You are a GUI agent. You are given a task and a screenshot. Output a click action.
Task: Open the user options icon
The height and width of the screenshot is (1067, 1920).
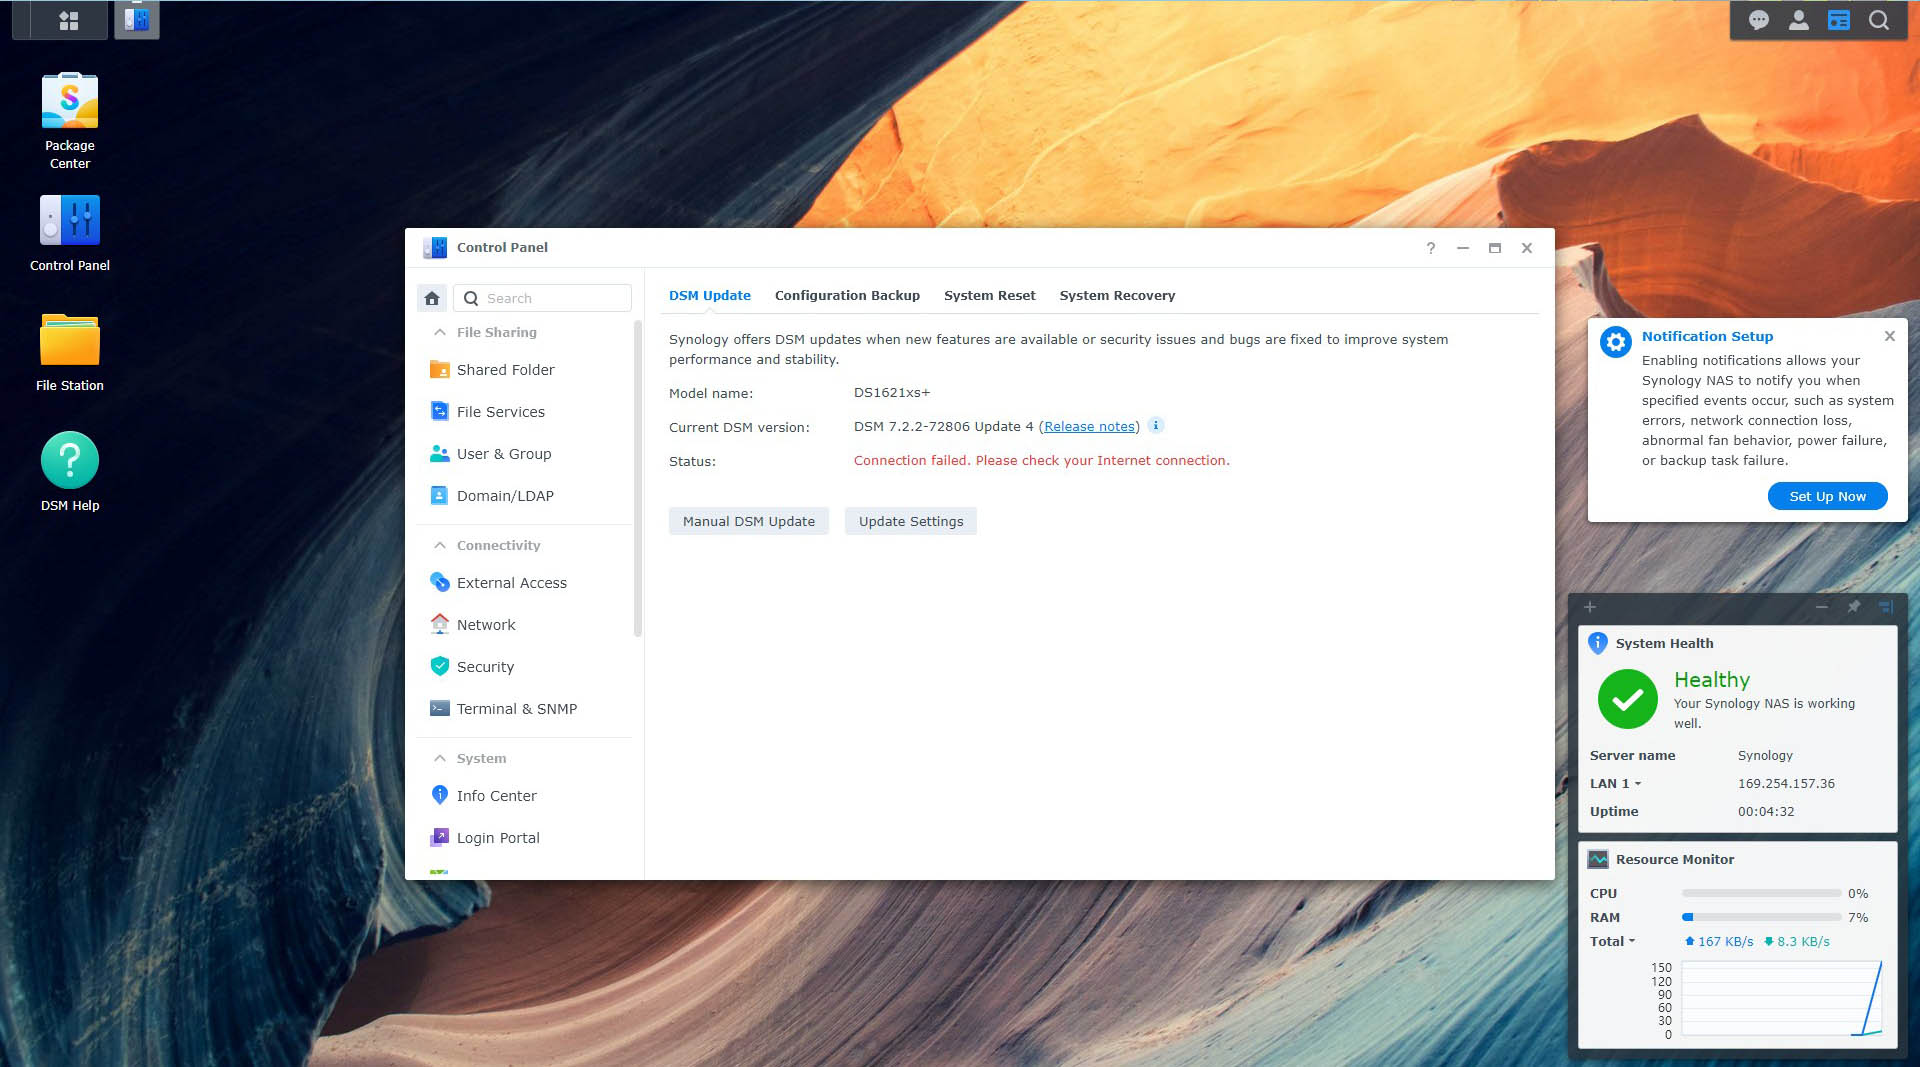(x=1799, y=20)
